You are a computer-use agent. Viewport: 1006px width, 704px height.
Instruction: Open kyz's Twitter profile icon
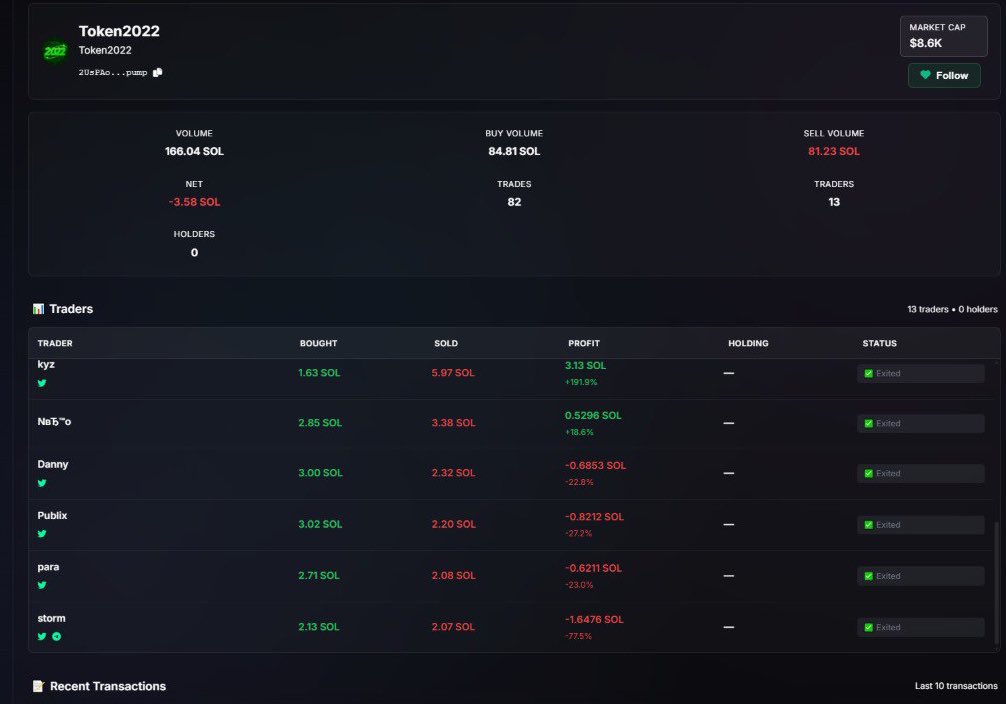point(42,383)
